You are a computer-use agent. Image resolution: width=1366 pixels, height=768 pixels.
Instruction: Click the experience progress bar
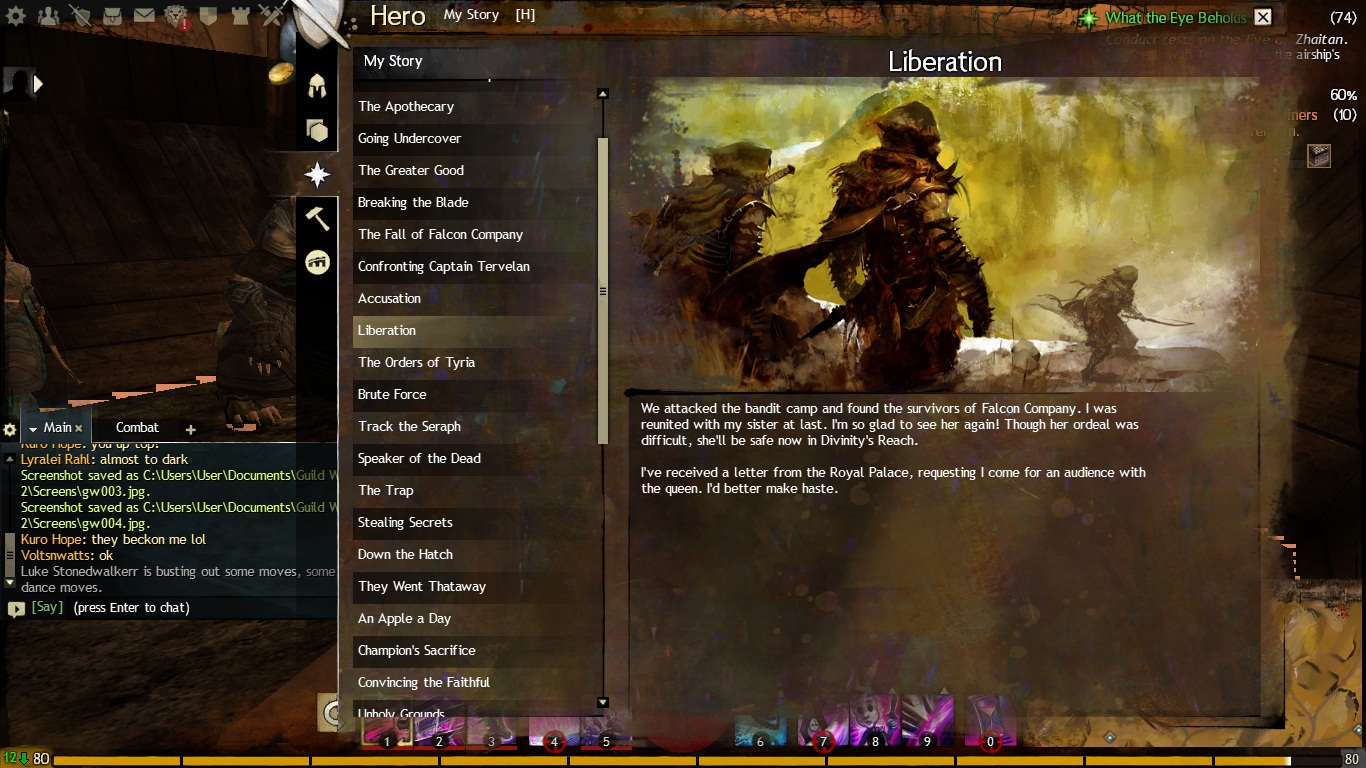pyautogui.click(x=697, y=761)
